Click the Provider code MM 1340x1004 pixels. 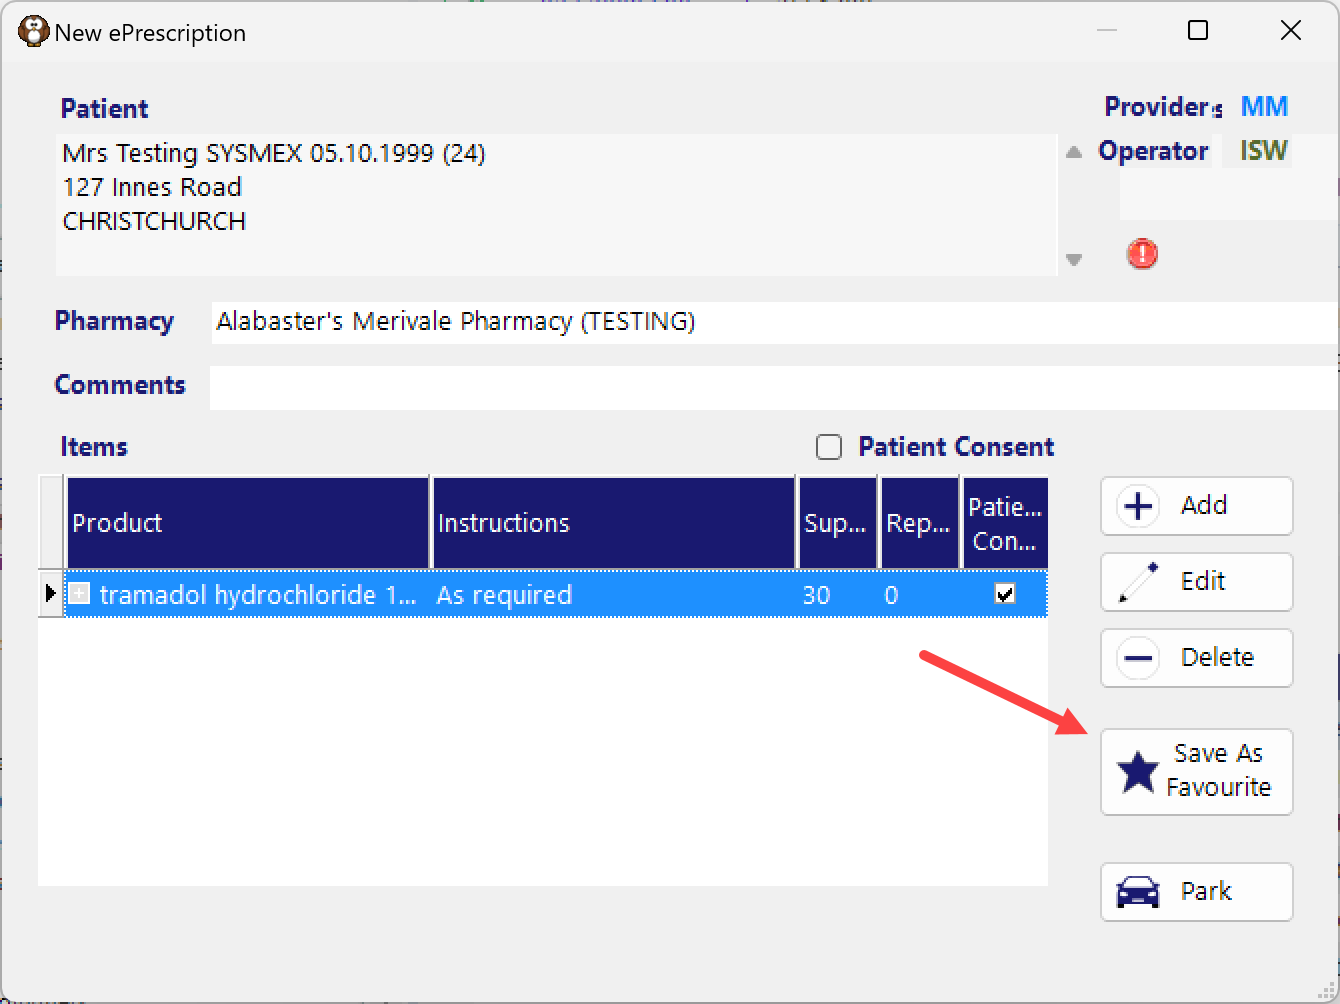click(x=1264, y=107)
